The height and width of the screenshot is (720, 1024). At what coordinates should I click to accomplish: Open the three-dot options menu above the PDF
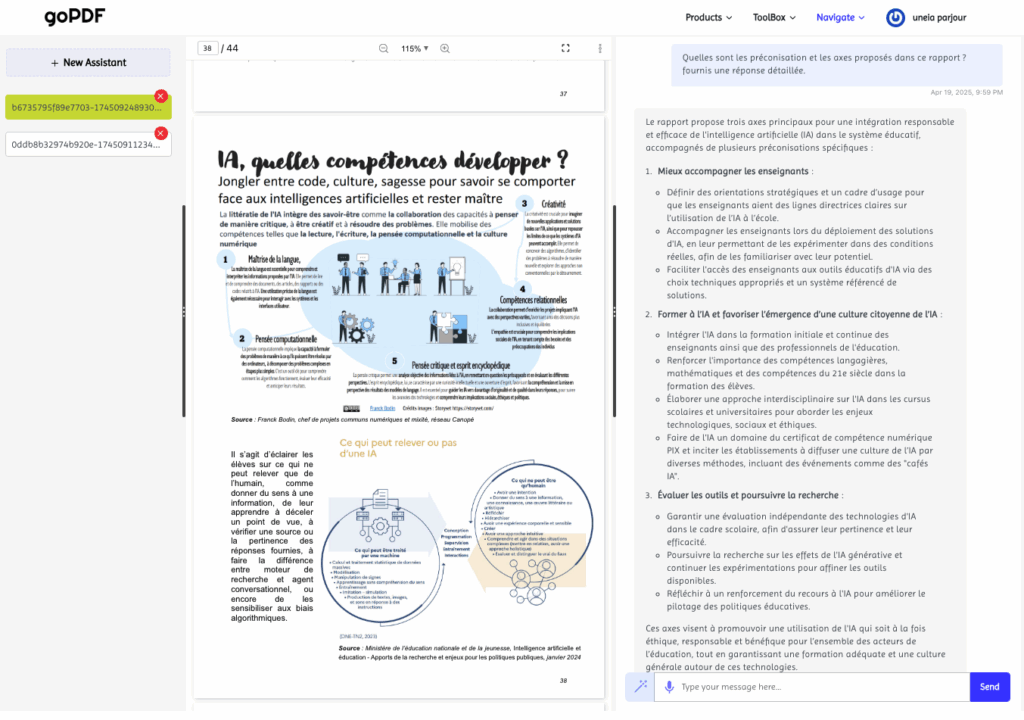click(x=598, y=47)
